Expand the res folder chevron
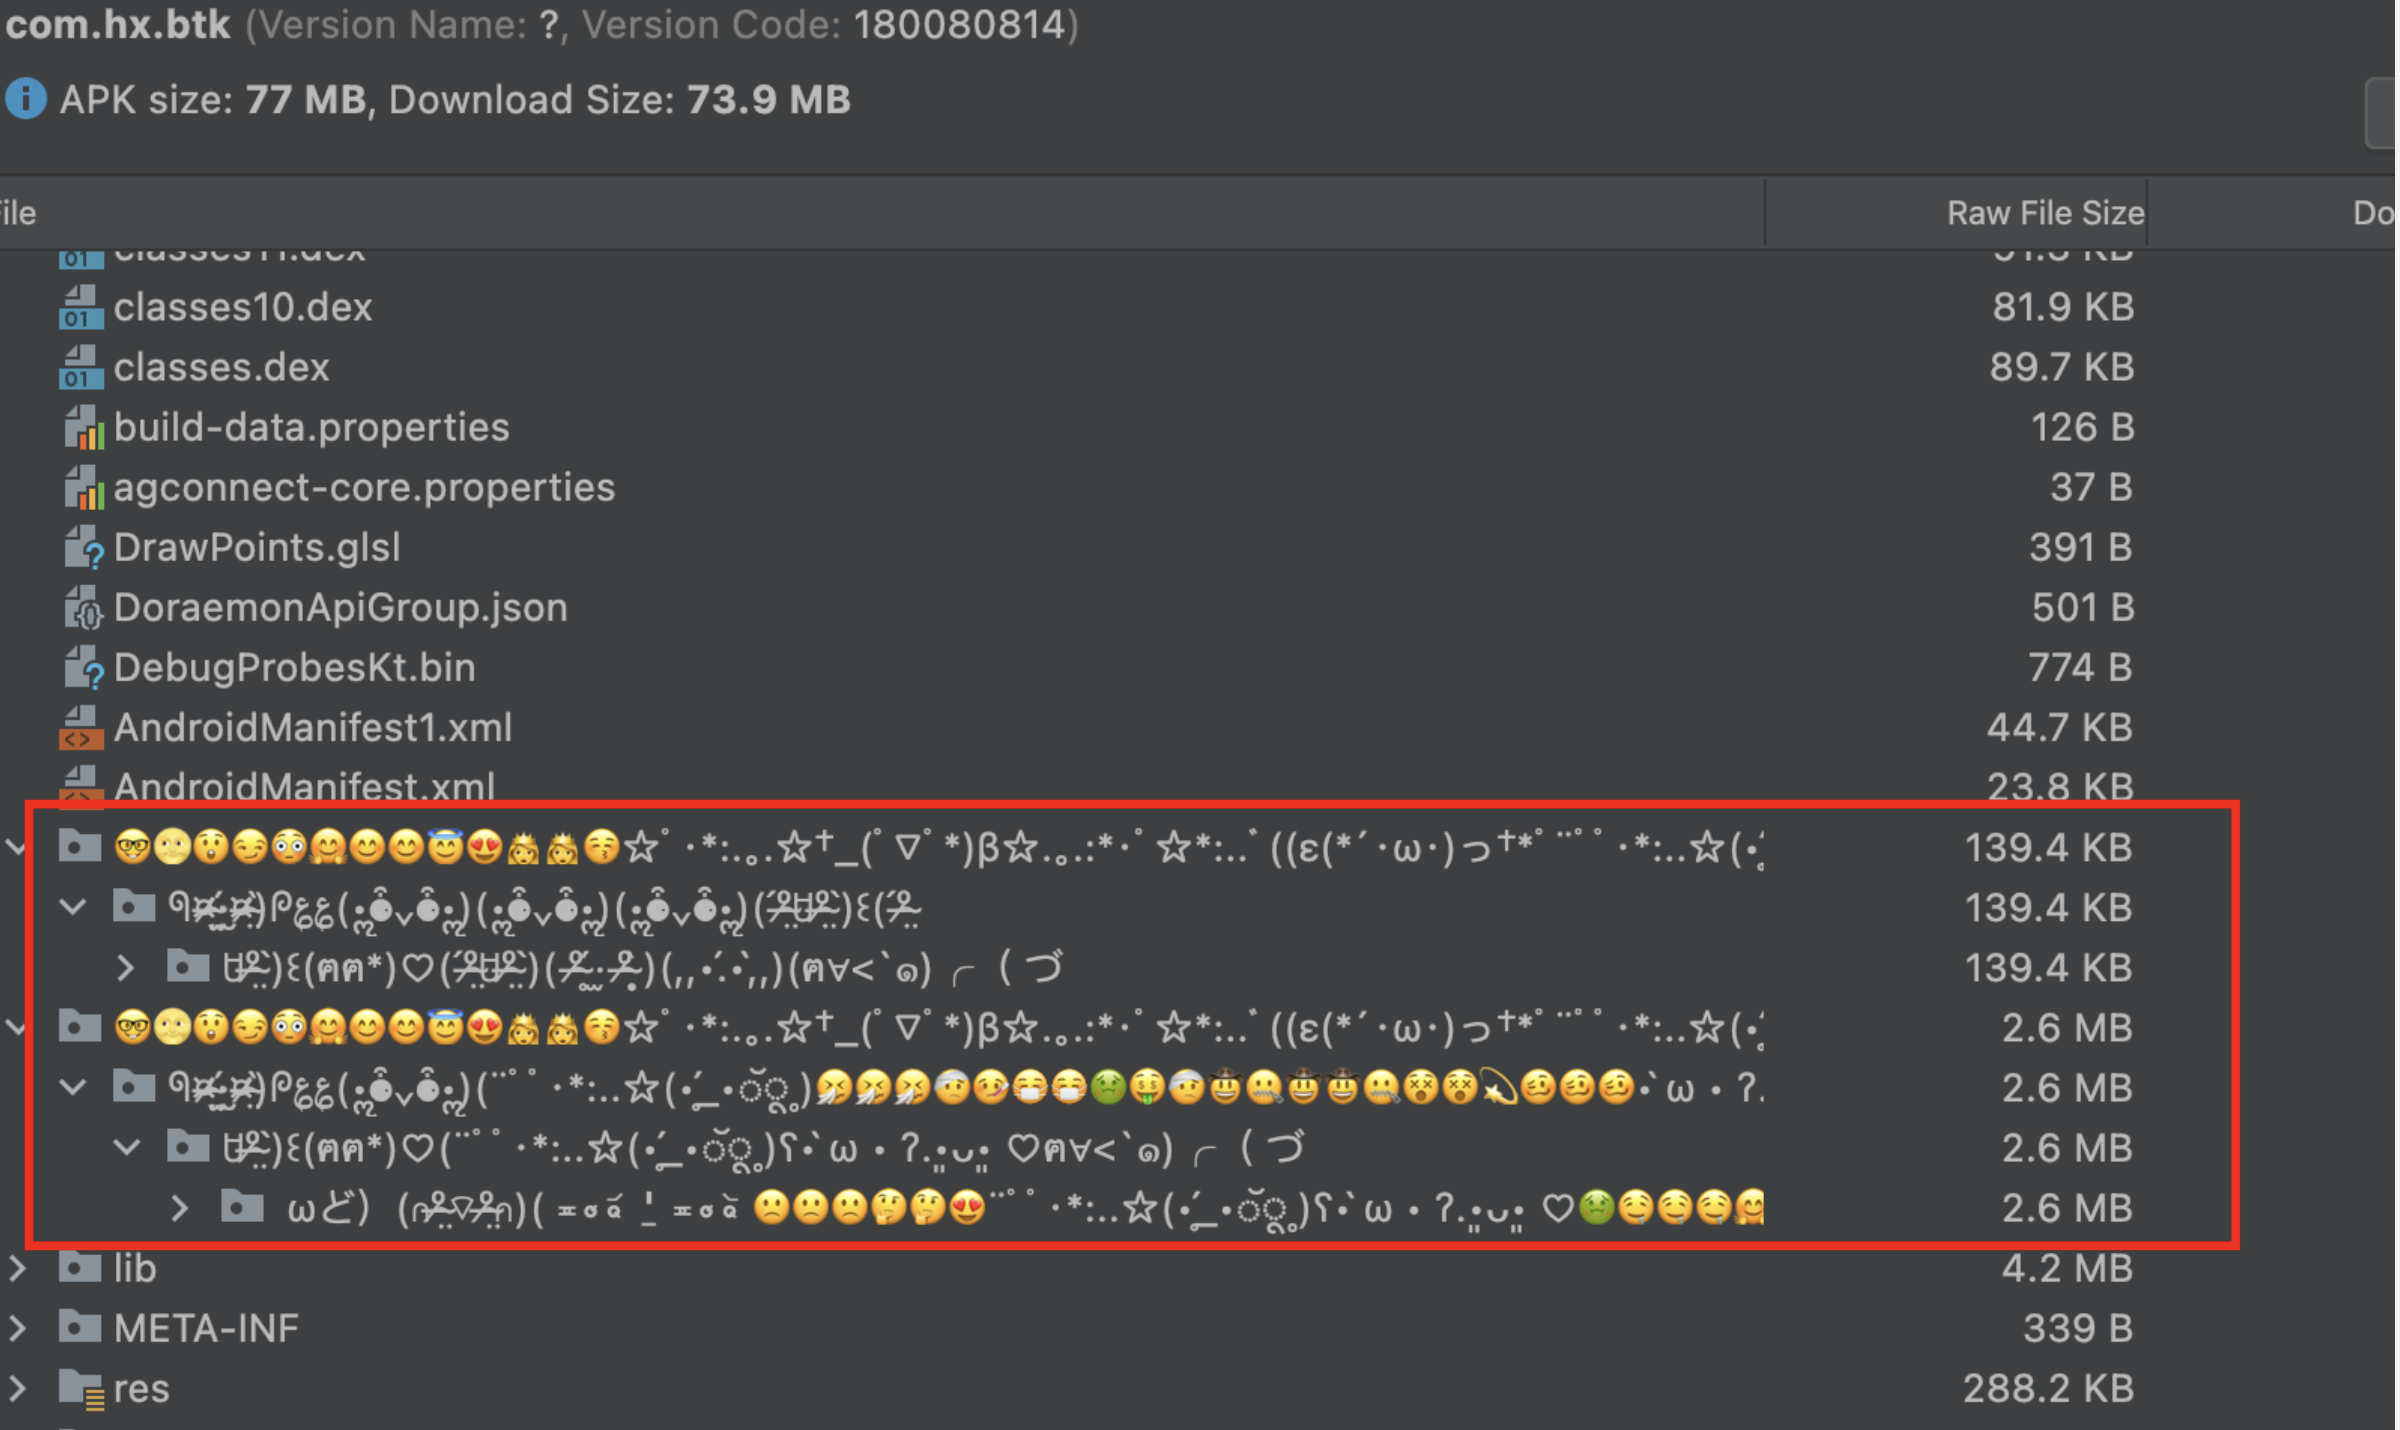2400x1430 pixels. coord(18,1388)
